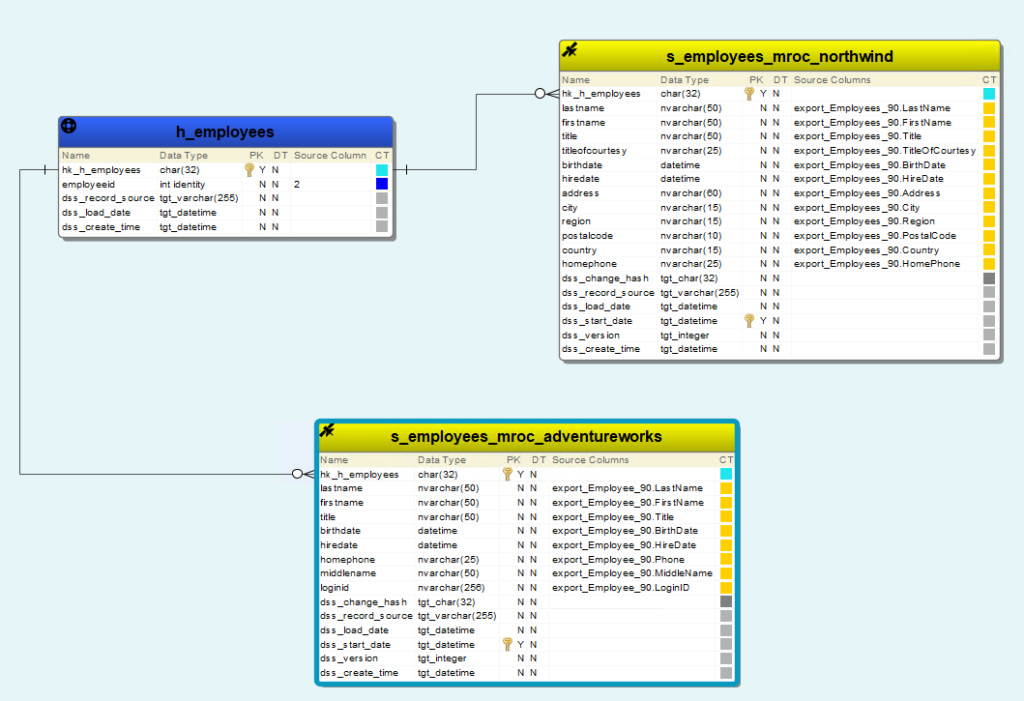Click export_Employees_90.City source column
Screen dimensions: 1024x701
point(857,207)
